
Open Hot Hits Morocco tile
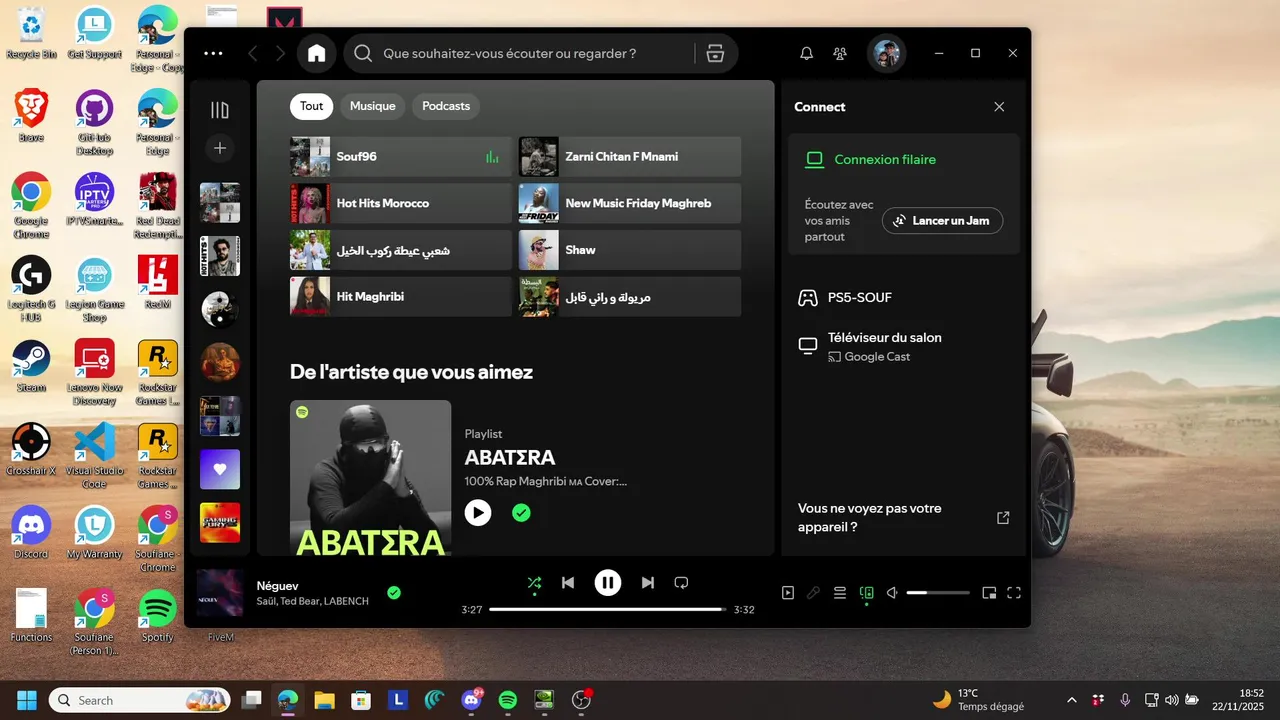pos(401,203)
